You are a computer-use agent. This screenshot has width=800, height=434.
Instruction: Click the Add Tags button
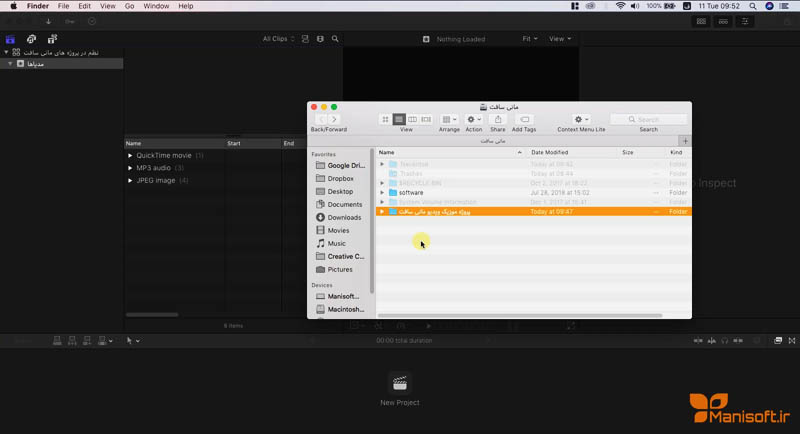[524, 119]
